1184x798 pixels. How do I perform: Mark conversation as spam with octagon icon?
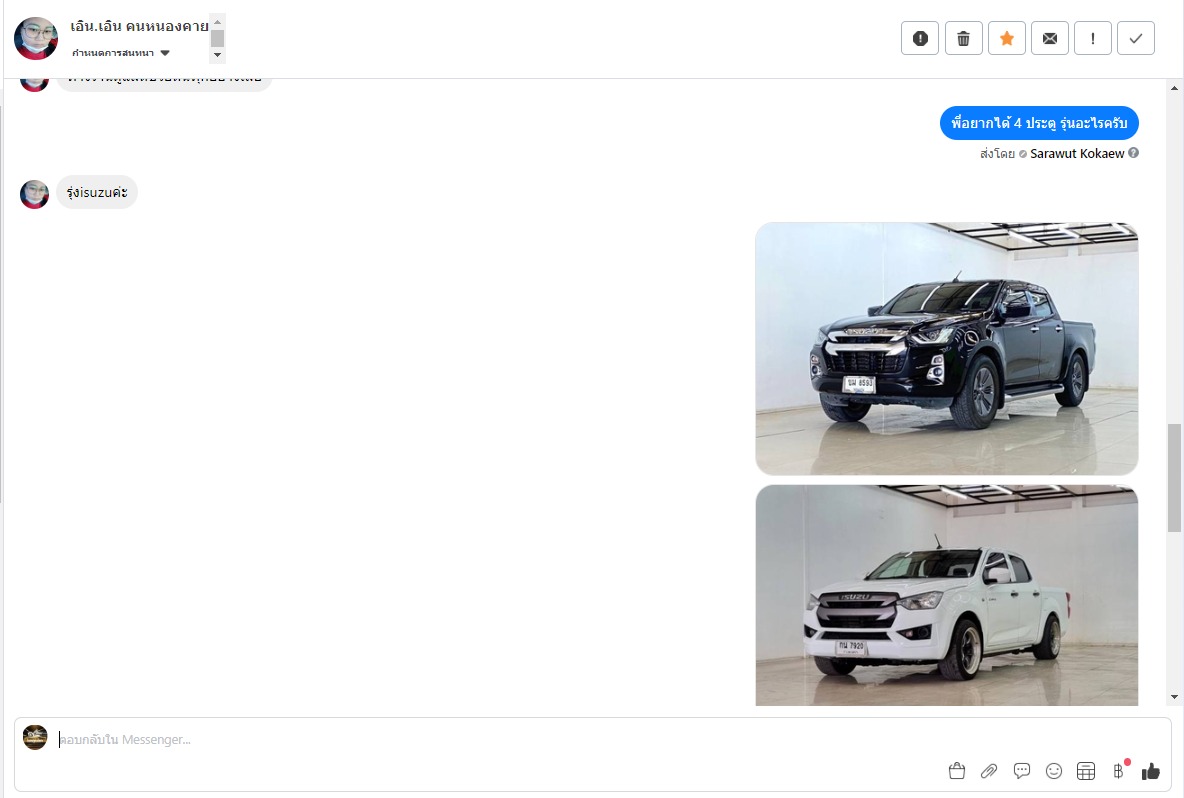(x=920, y=39)
